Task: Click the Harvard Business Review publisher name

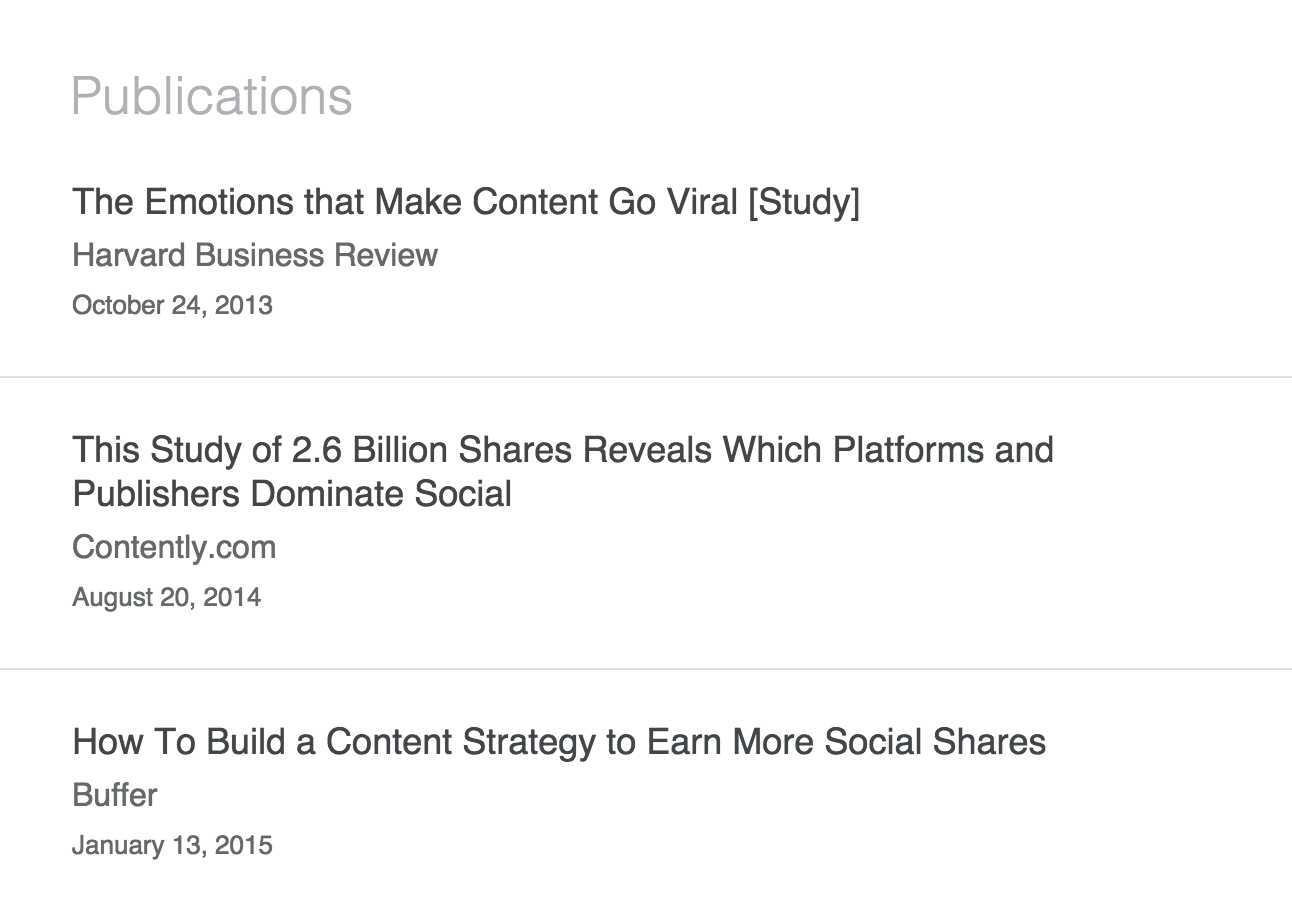Action: [x=255, y=255]
